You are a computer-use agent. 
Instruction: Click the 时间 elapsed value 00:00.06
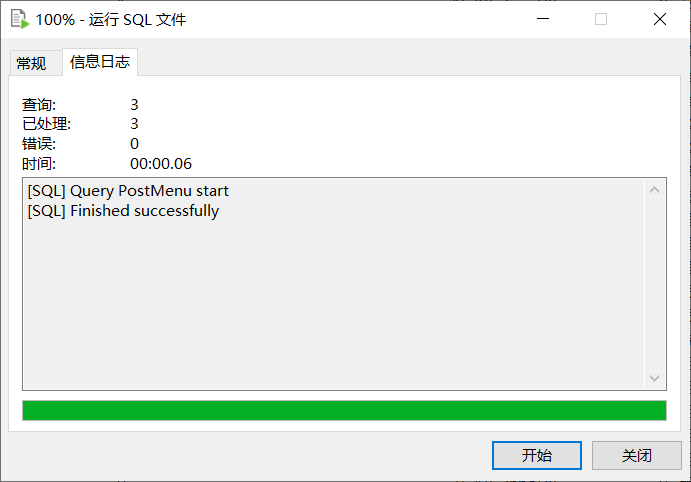pos(161,164)
